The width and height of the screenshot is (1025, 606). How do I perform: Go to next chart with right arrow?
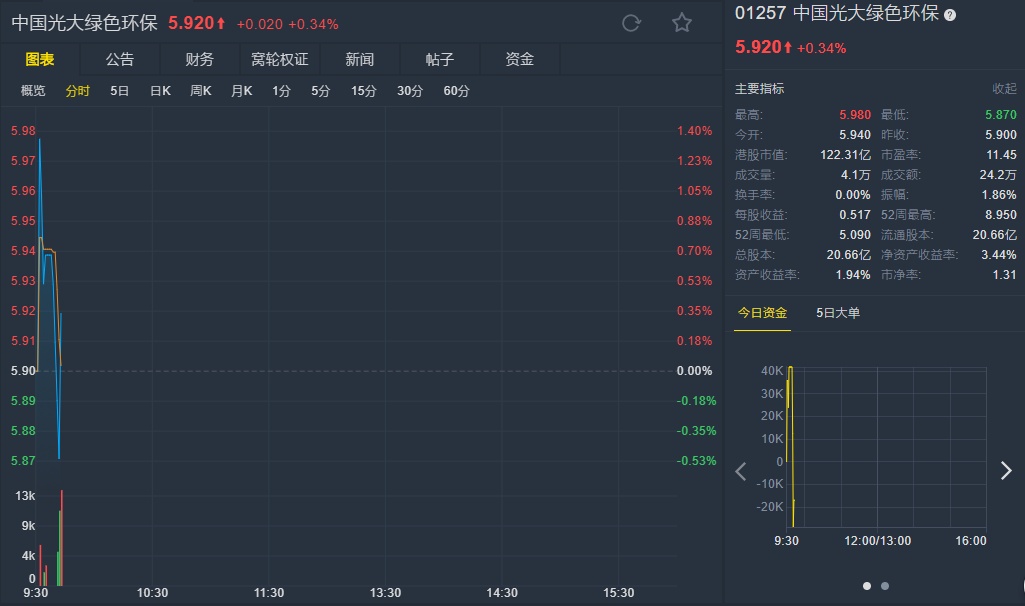(x=1006, y=471)
